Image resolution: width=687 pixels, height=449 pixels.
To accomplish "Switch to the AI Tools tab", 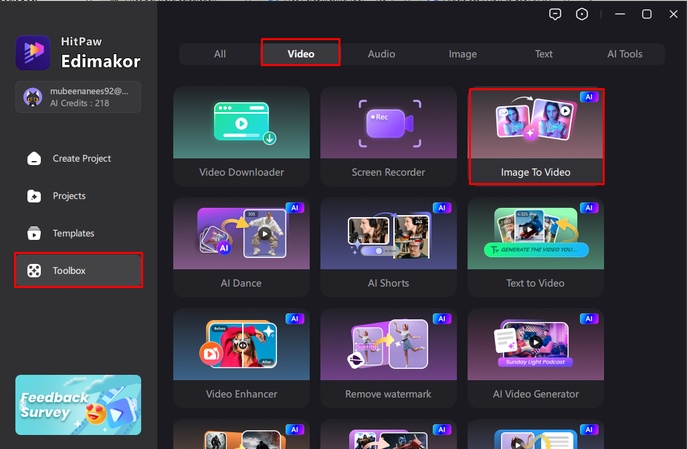I will pyautogui.click(x=624, y=54).
